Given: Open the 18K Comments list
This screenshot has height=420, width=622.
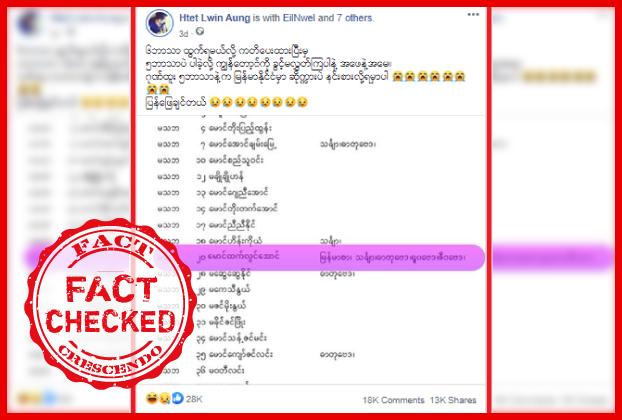Looking at the screenshot, I should click(x=393, y=400).
